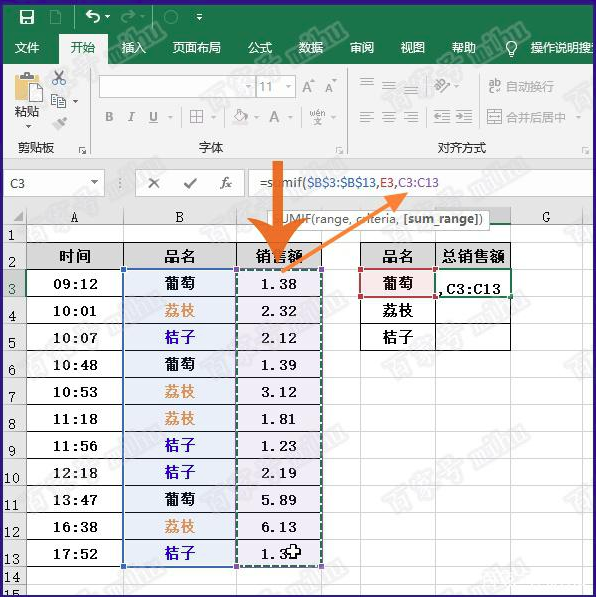Click the Copy icon
The image size is (596, 597).
[58, 101]
